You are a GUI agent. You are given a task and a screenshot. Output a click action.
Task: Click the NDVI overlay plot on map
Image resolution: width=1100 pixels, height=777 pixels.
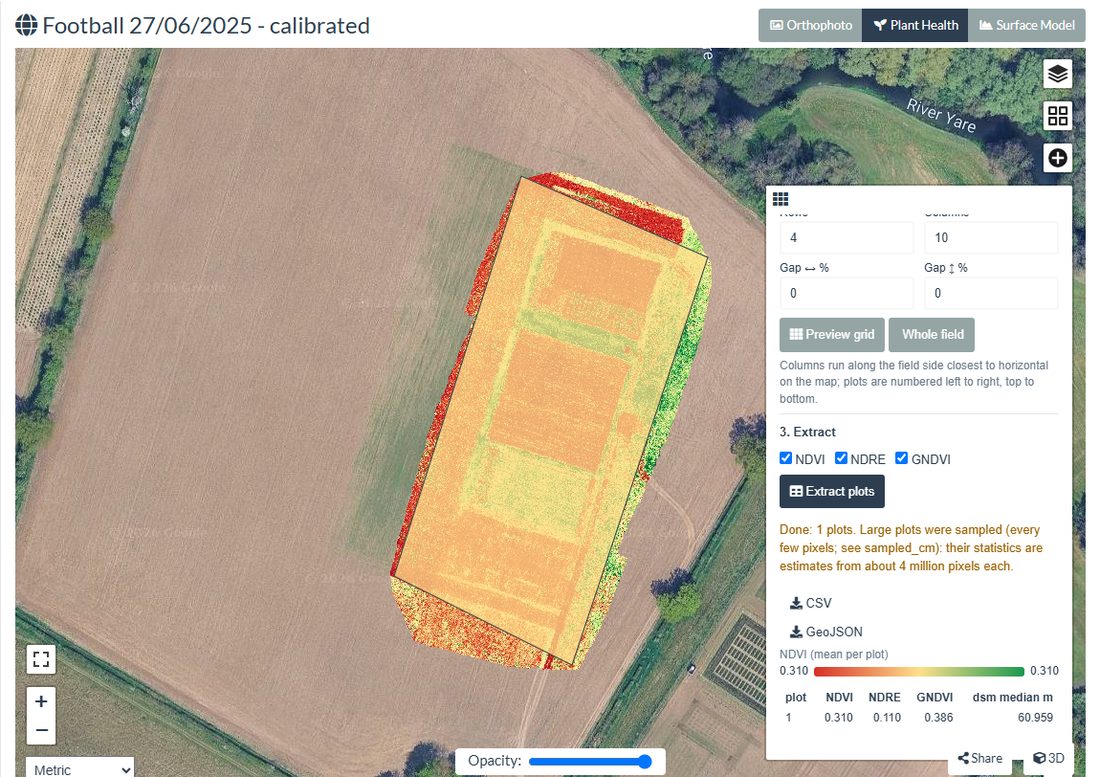(x=551, y=421)
